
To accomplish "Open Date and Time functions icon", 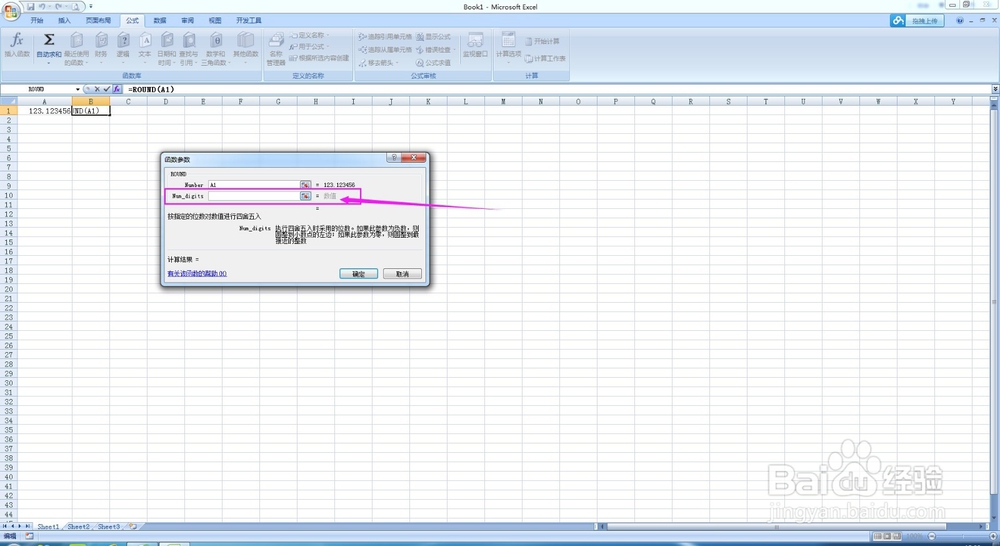I will point(167,40).
